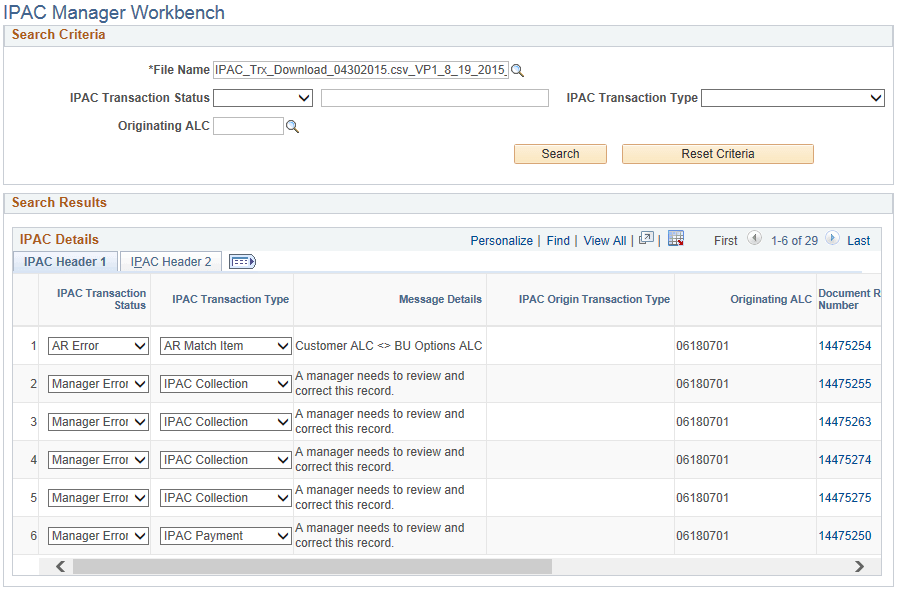Download search results with the spreadsheet icon

676,240
